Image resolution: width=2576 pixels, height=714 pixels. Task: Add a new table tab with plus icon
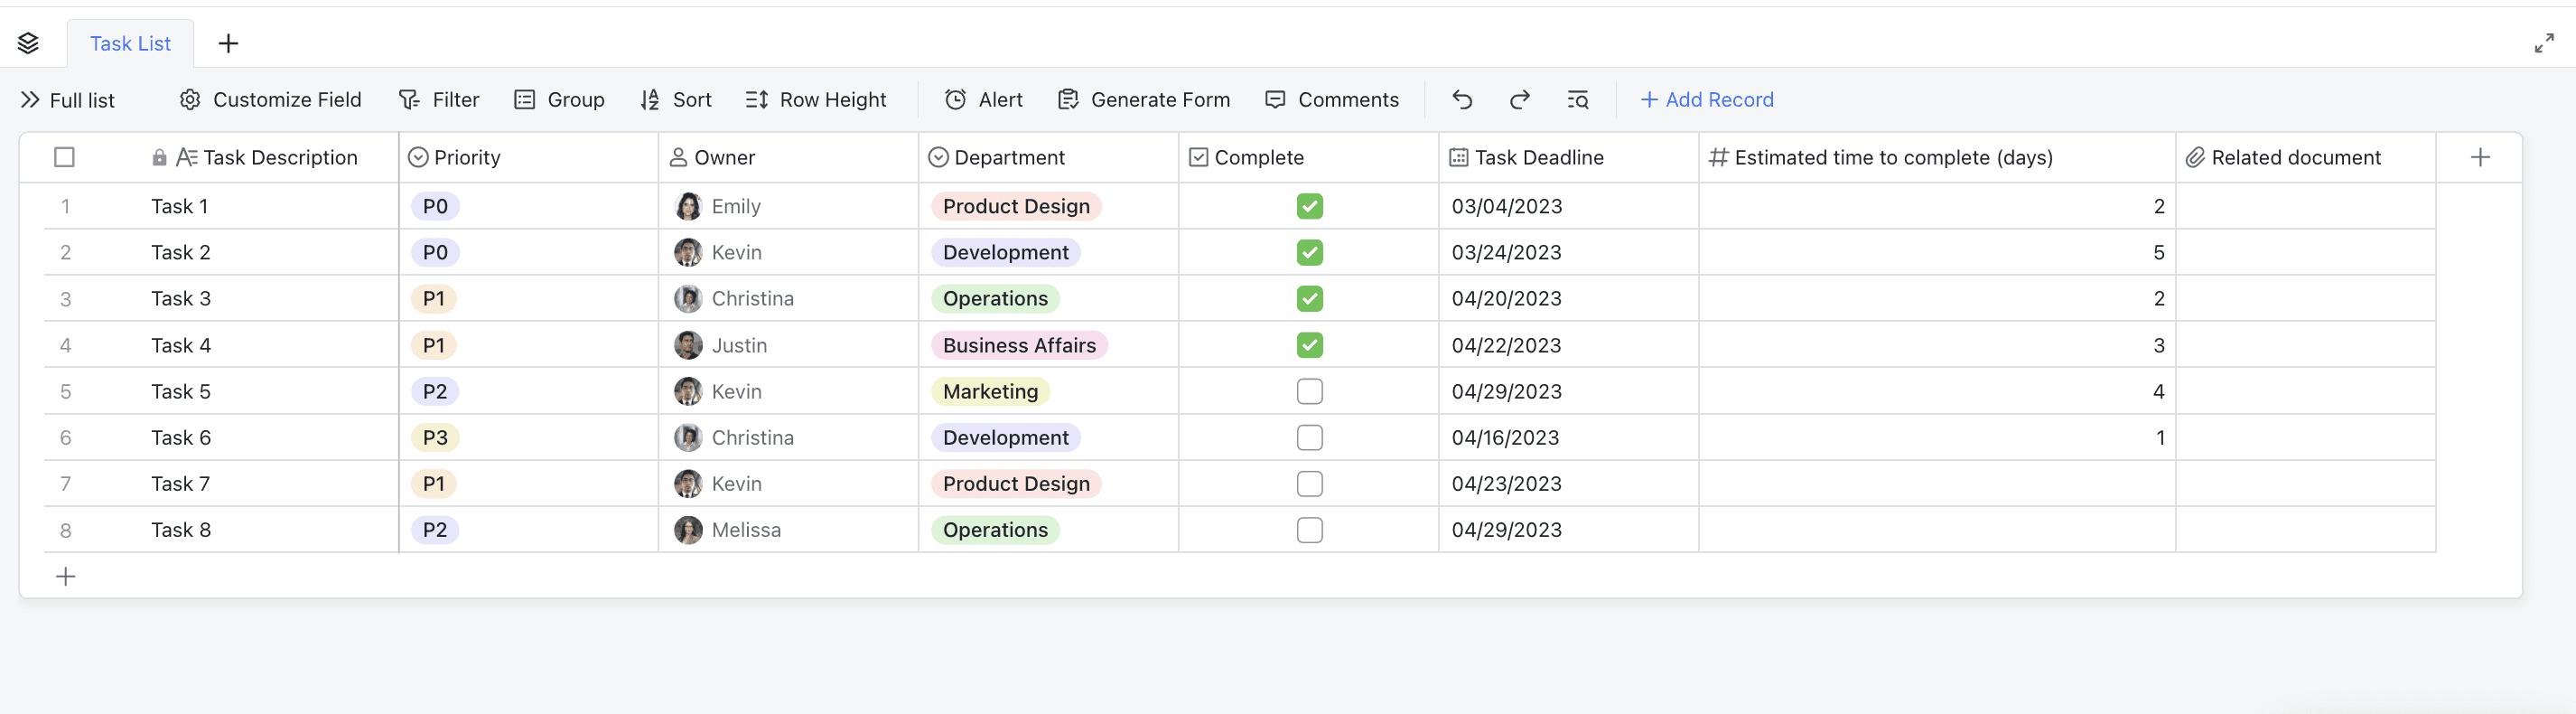(228, 43)
